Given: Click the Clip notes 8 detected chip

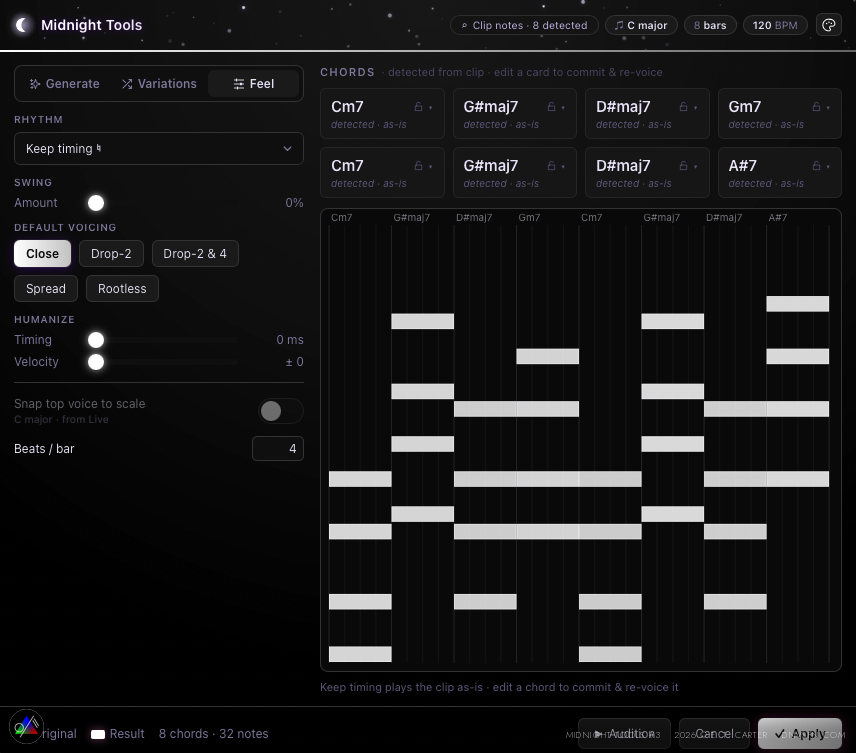Looking at the screenshot, I should tap(524, 25).
